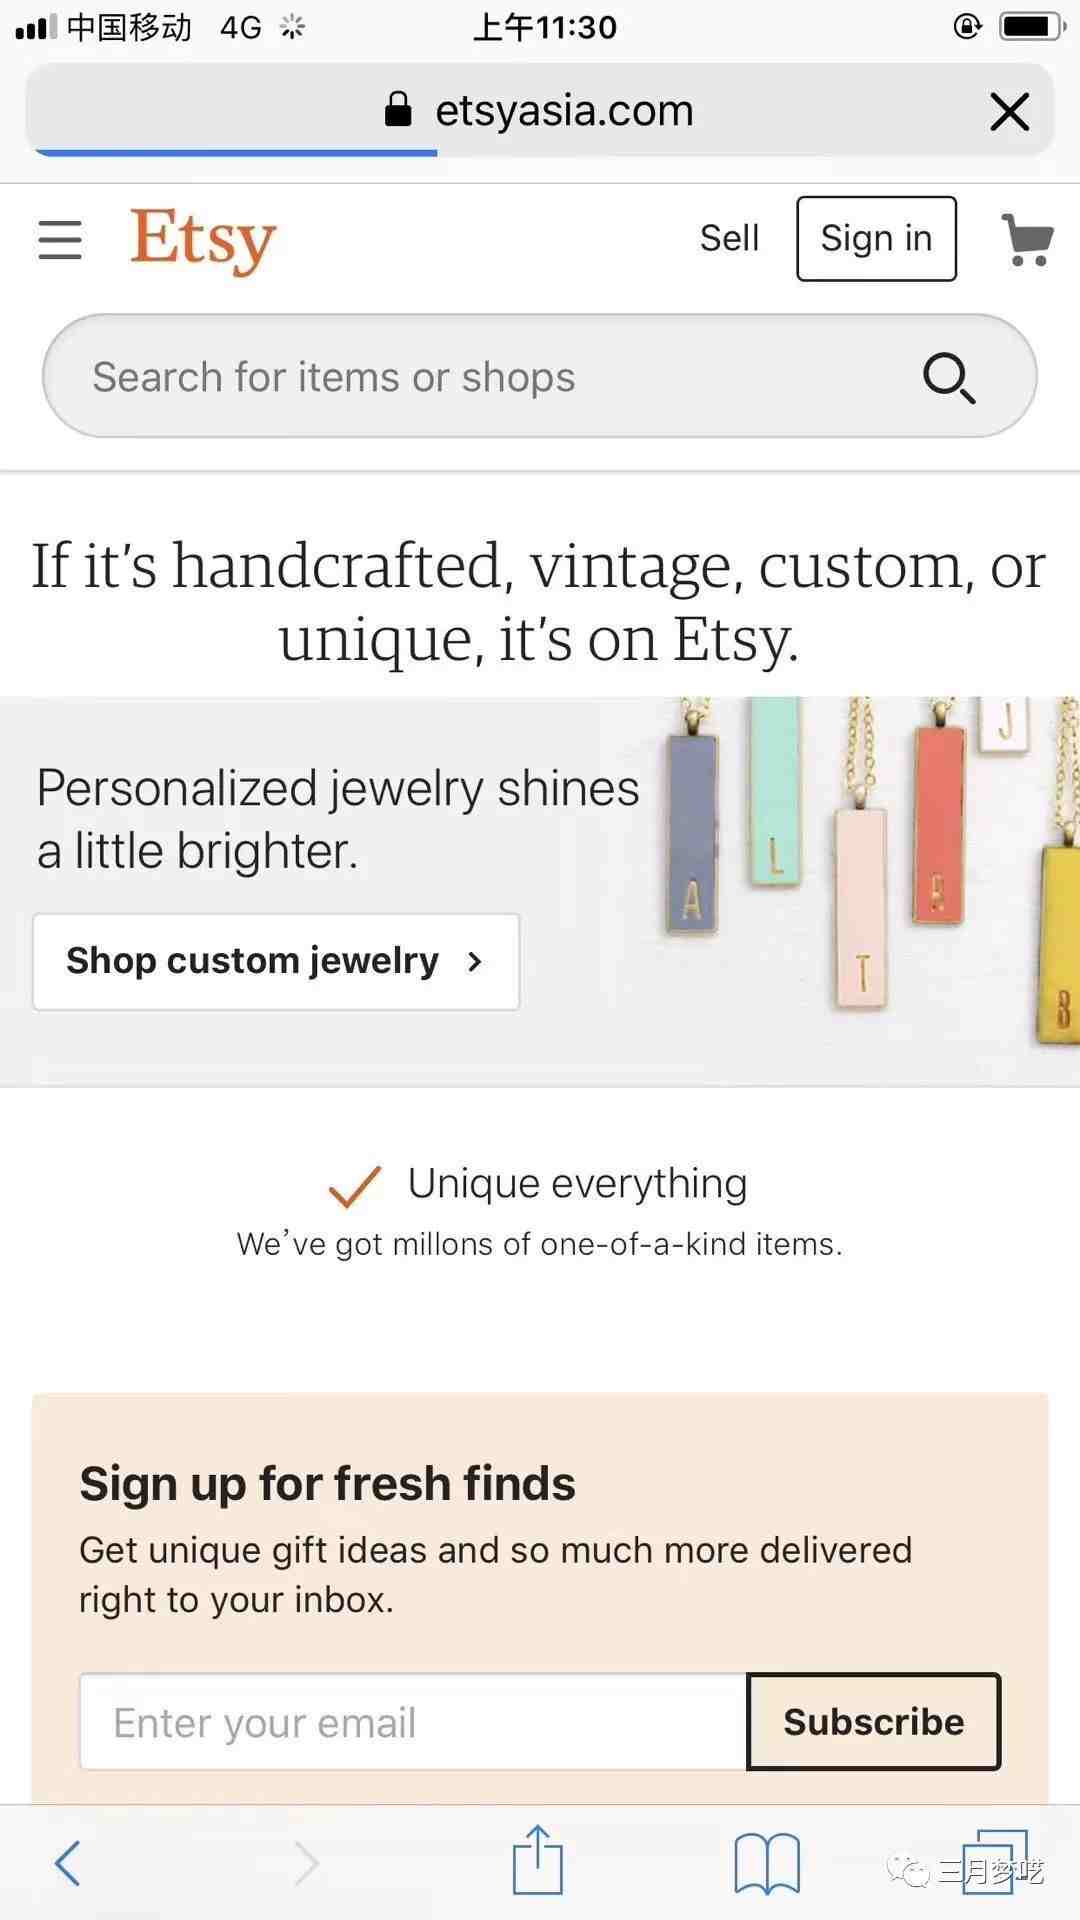Tap the Unique everything checkmark icon
Viewport: 1080px width, 1920px height.
(355, 1186)
